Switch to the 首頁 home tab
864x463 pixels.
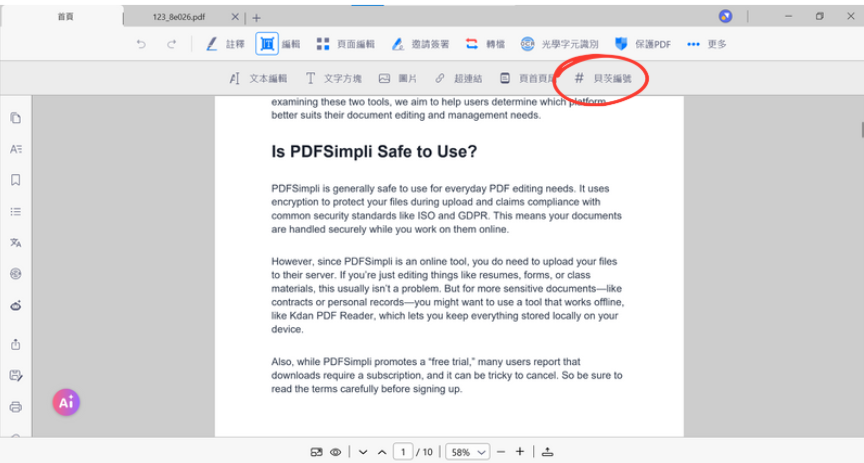tap(65, 17)
